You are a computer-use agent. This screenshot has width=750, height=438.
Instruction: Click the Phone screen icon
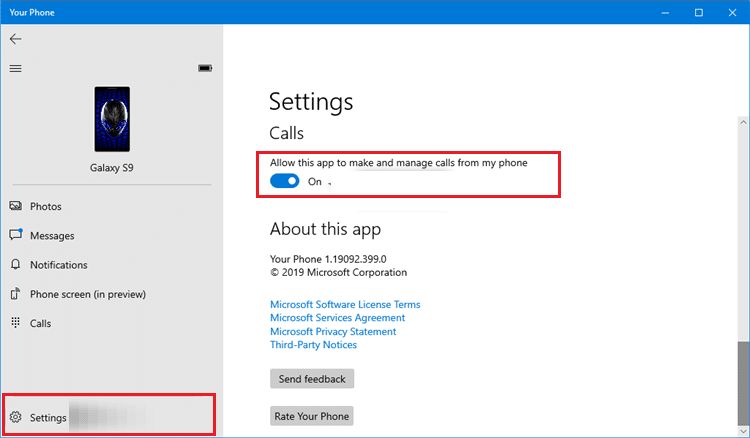click(15, 294)
